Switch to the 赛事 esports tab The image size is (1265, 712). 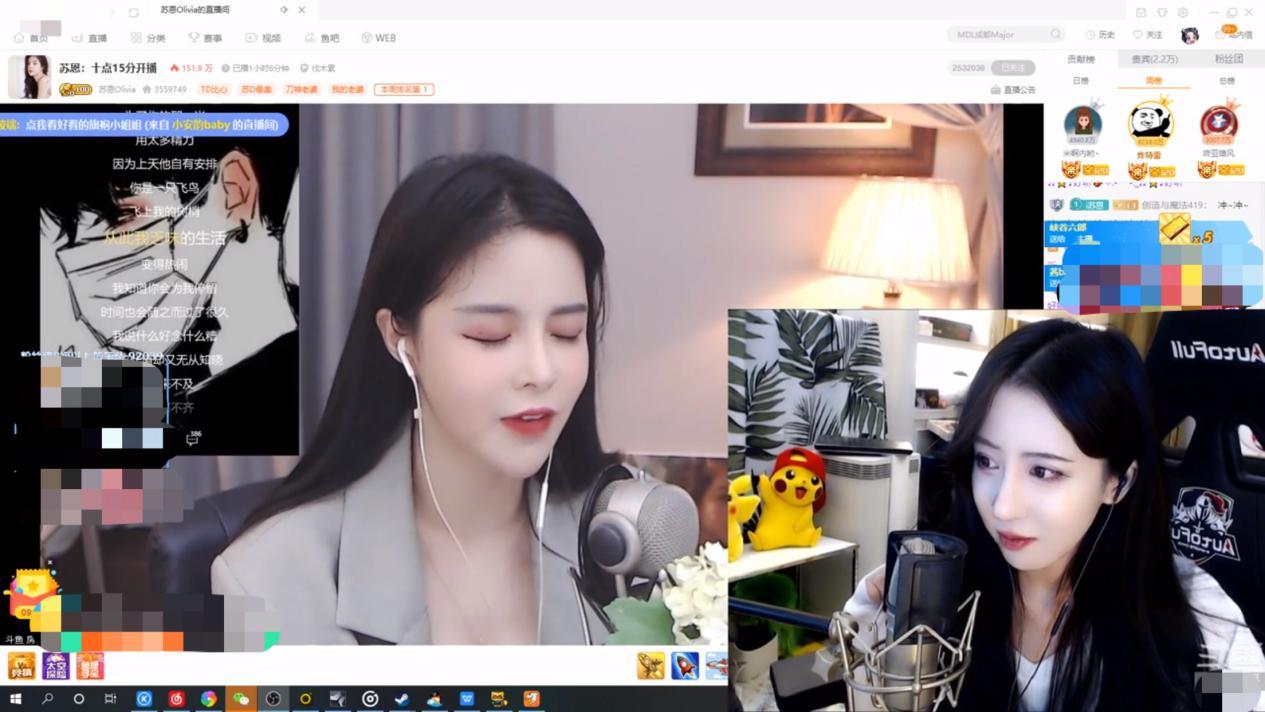pyautogui.click(x=205, y=38)
